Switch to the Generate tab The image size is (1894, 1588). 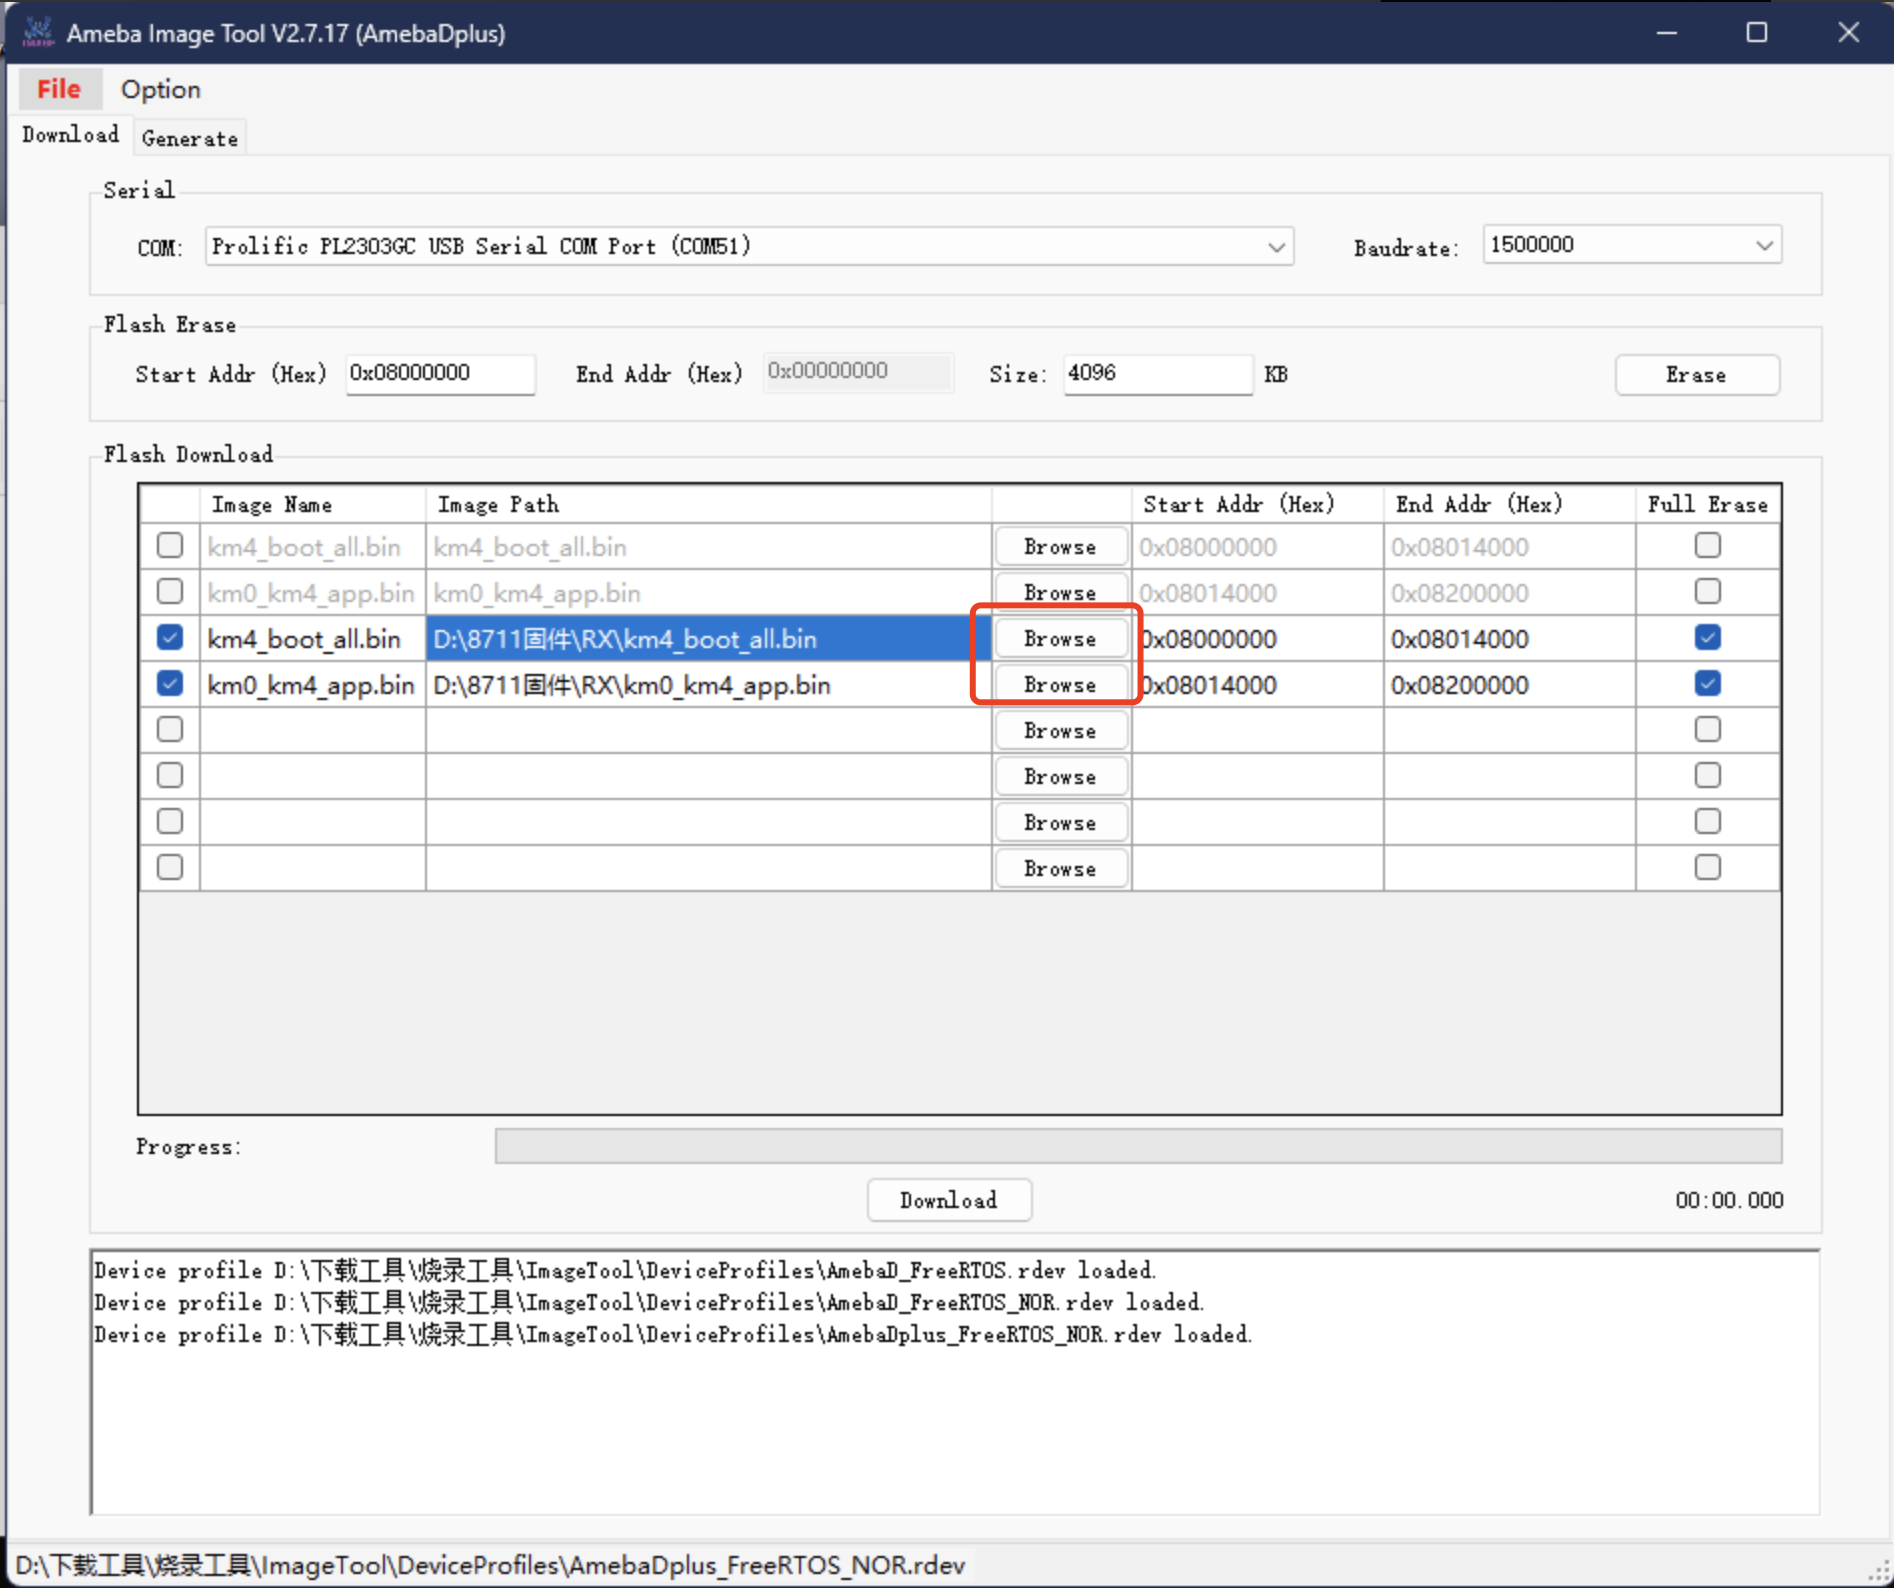(189, 138)
